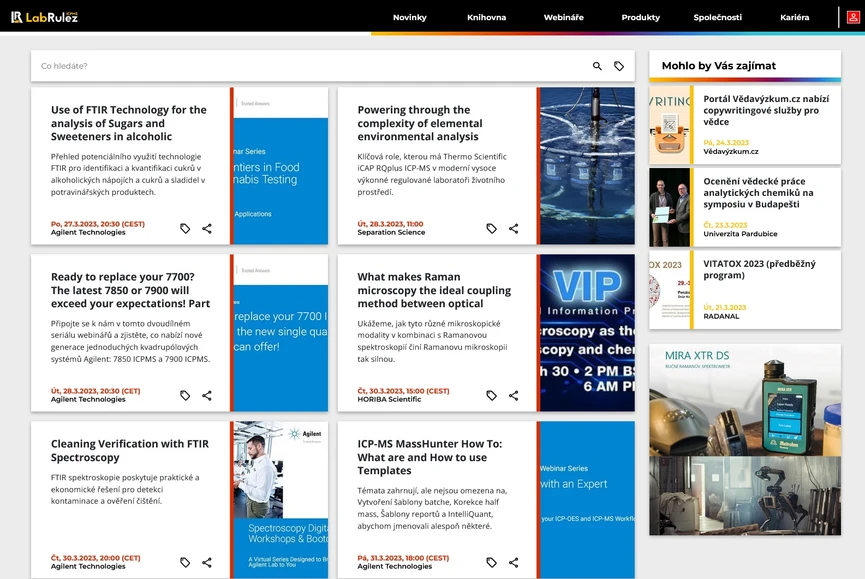This screenshot has width=865, height=579.
Task: Click the tag filter icon in search bar
Action: (x=619, y=66)
